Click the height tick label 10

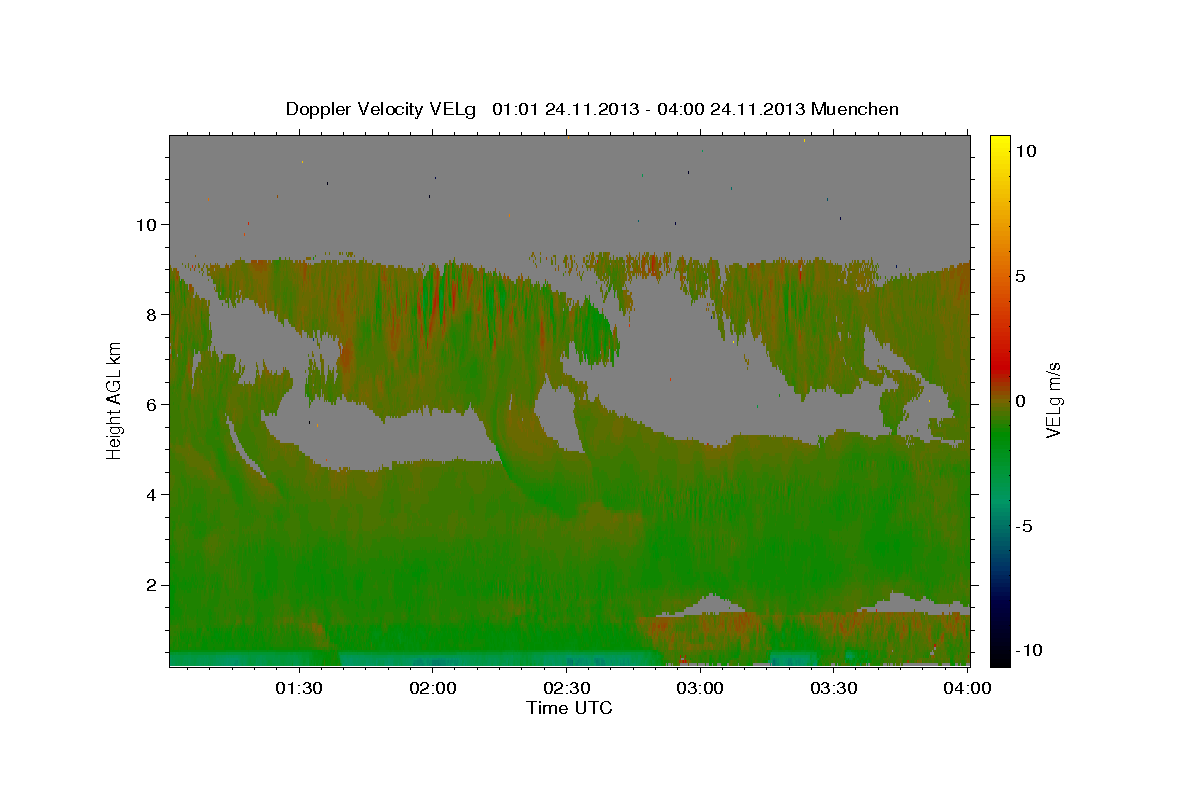point(149,224)
